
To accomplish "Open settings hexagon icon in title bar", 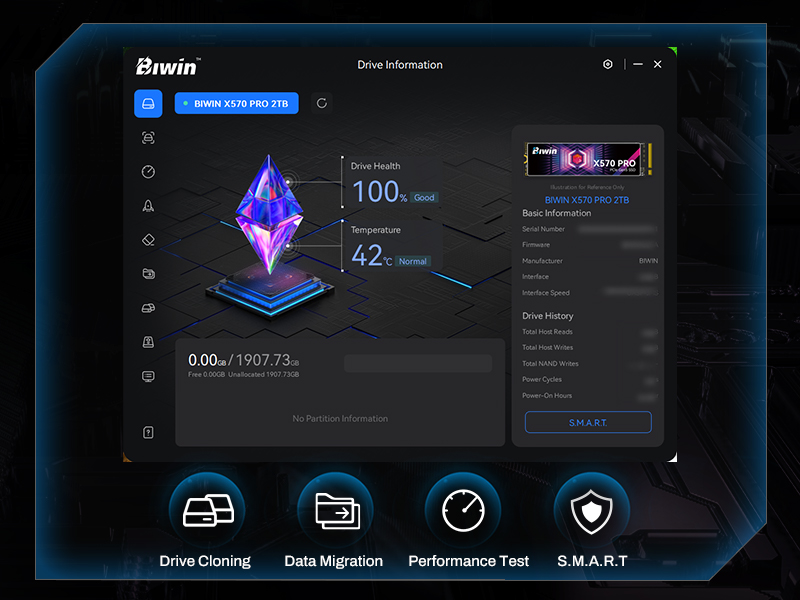I will 608,64.
